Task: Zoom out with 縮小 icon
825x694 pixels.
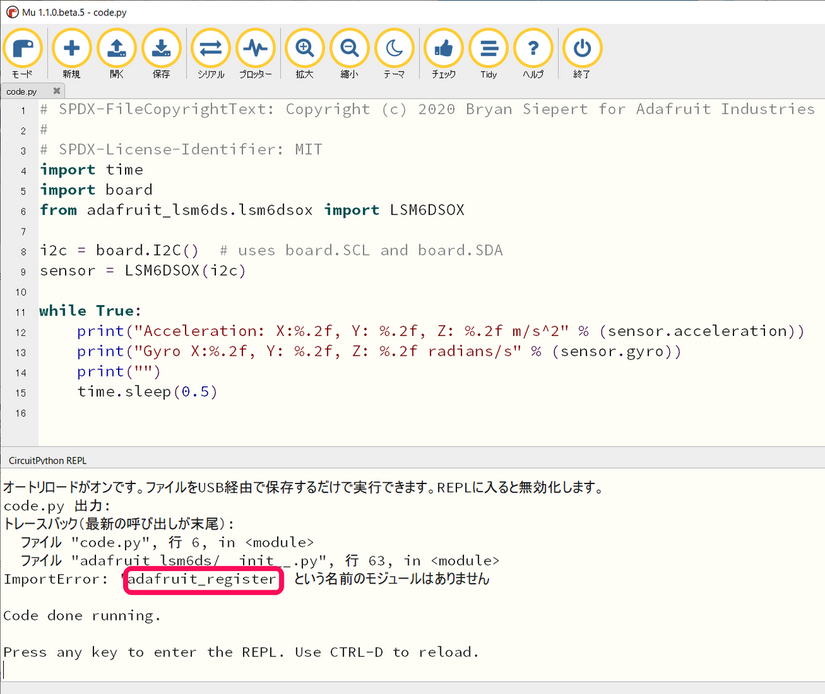Action: coord(349,49)
